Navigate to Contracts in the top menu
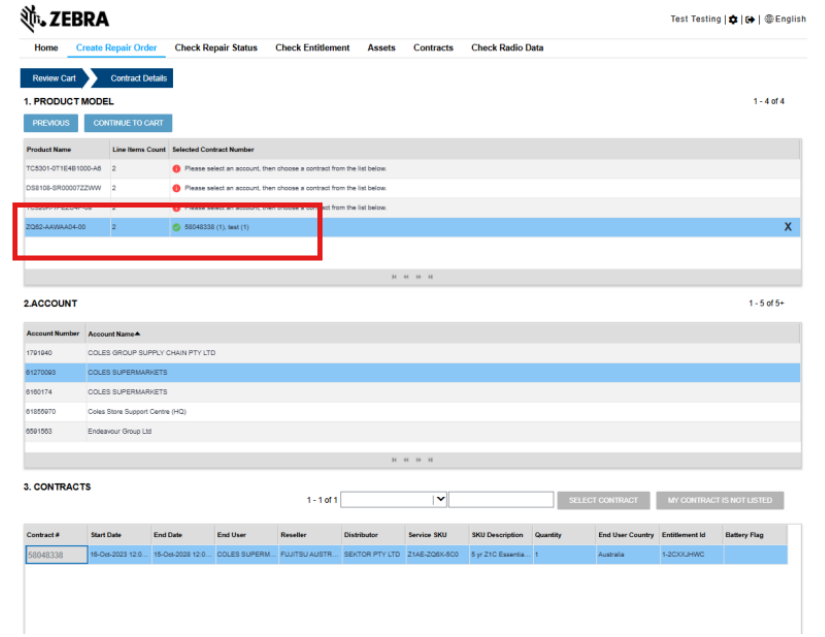Screen dimensions: 825x637 tap(433, 48)
